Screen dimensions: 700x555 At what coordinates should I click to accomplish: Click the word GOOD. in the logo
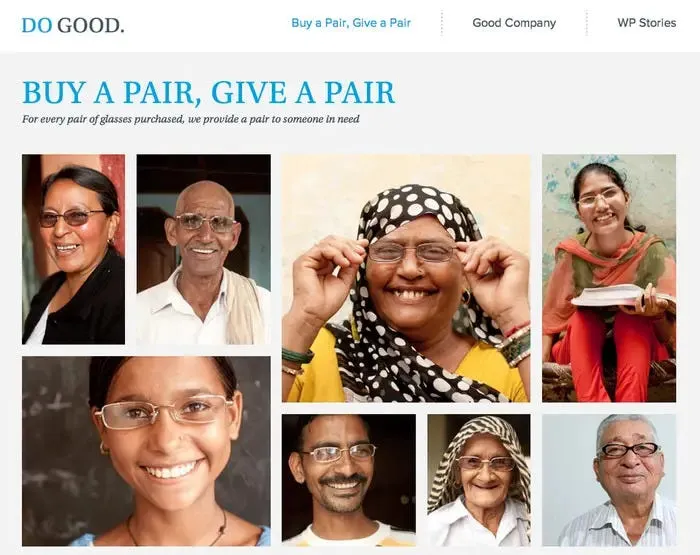[91, 25]
